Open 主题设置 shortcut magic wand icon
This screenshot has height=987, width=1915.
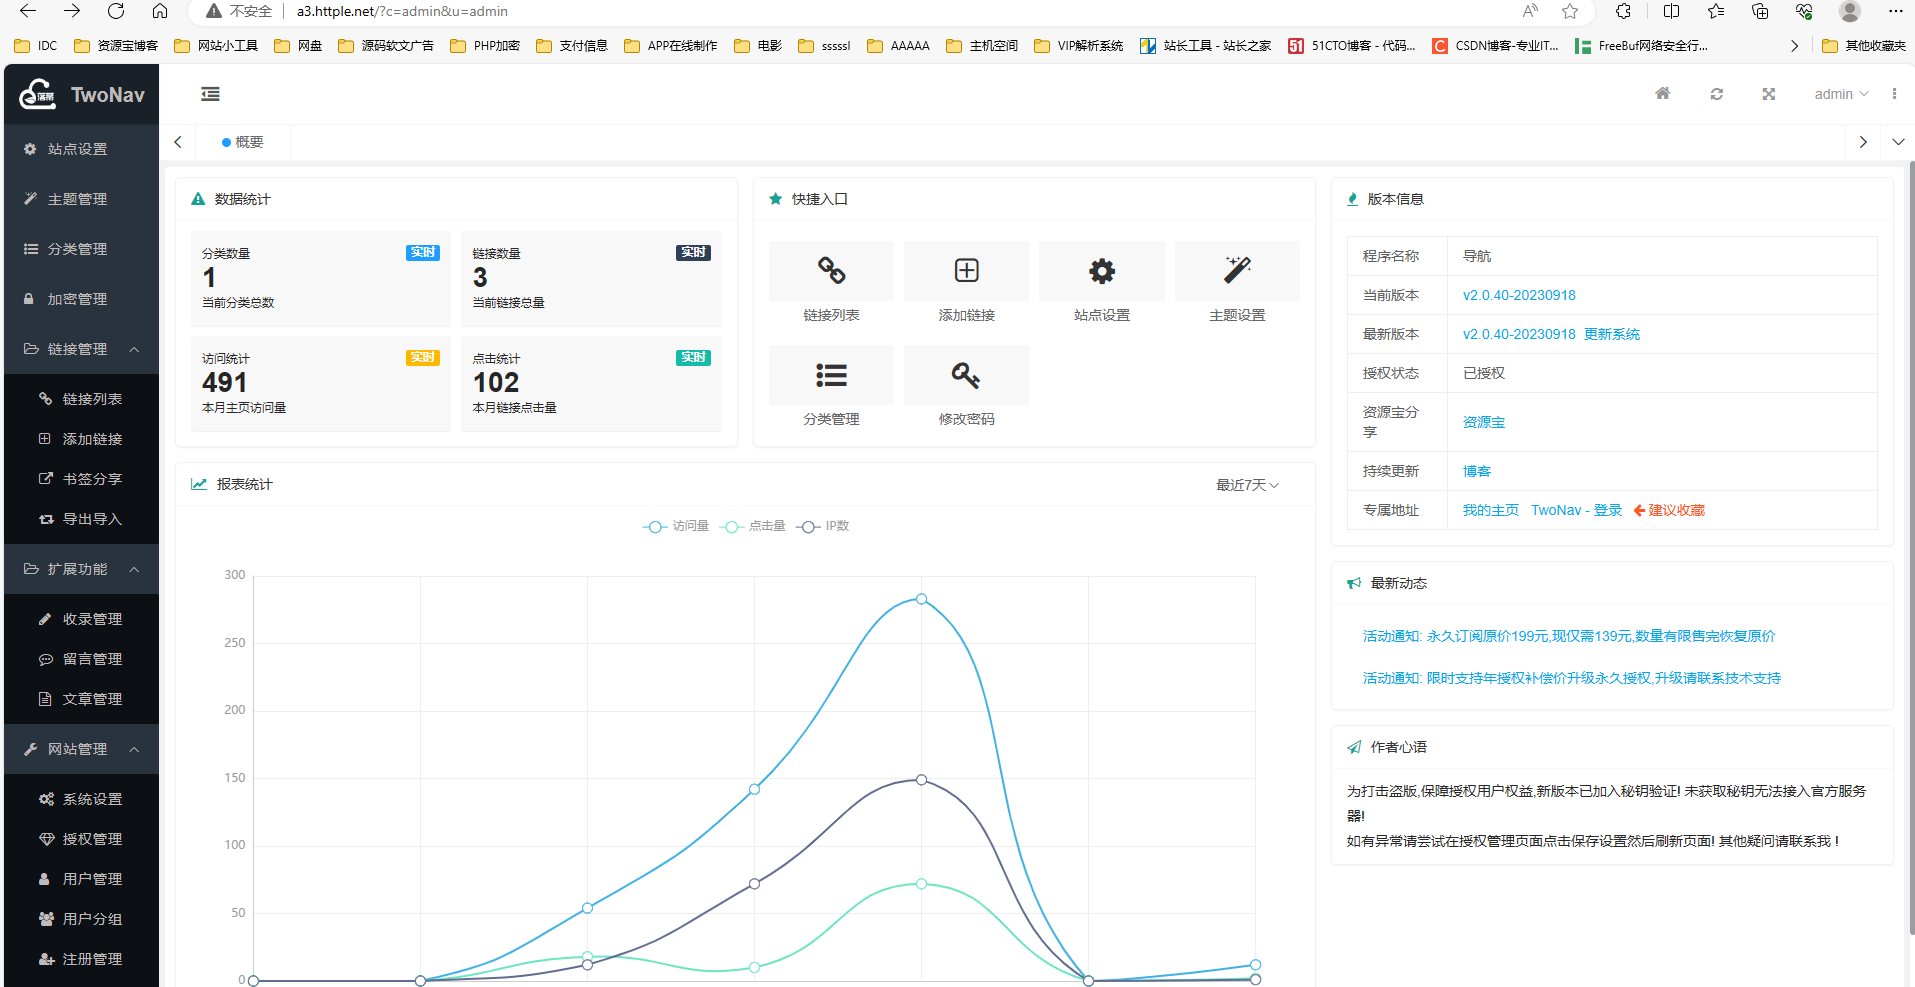point(1237,270)
